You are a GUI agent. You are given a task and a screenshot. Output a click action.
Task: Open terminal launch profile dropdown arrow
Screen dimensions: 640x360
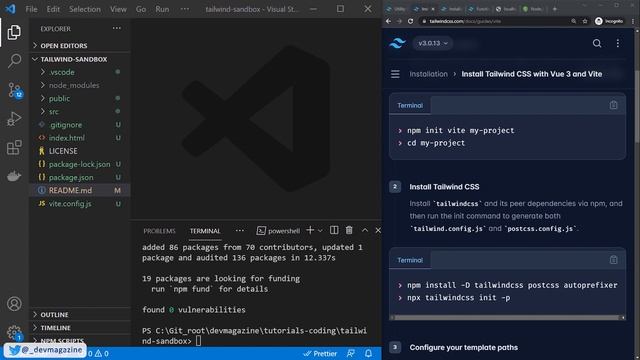[x=320, y=231]
